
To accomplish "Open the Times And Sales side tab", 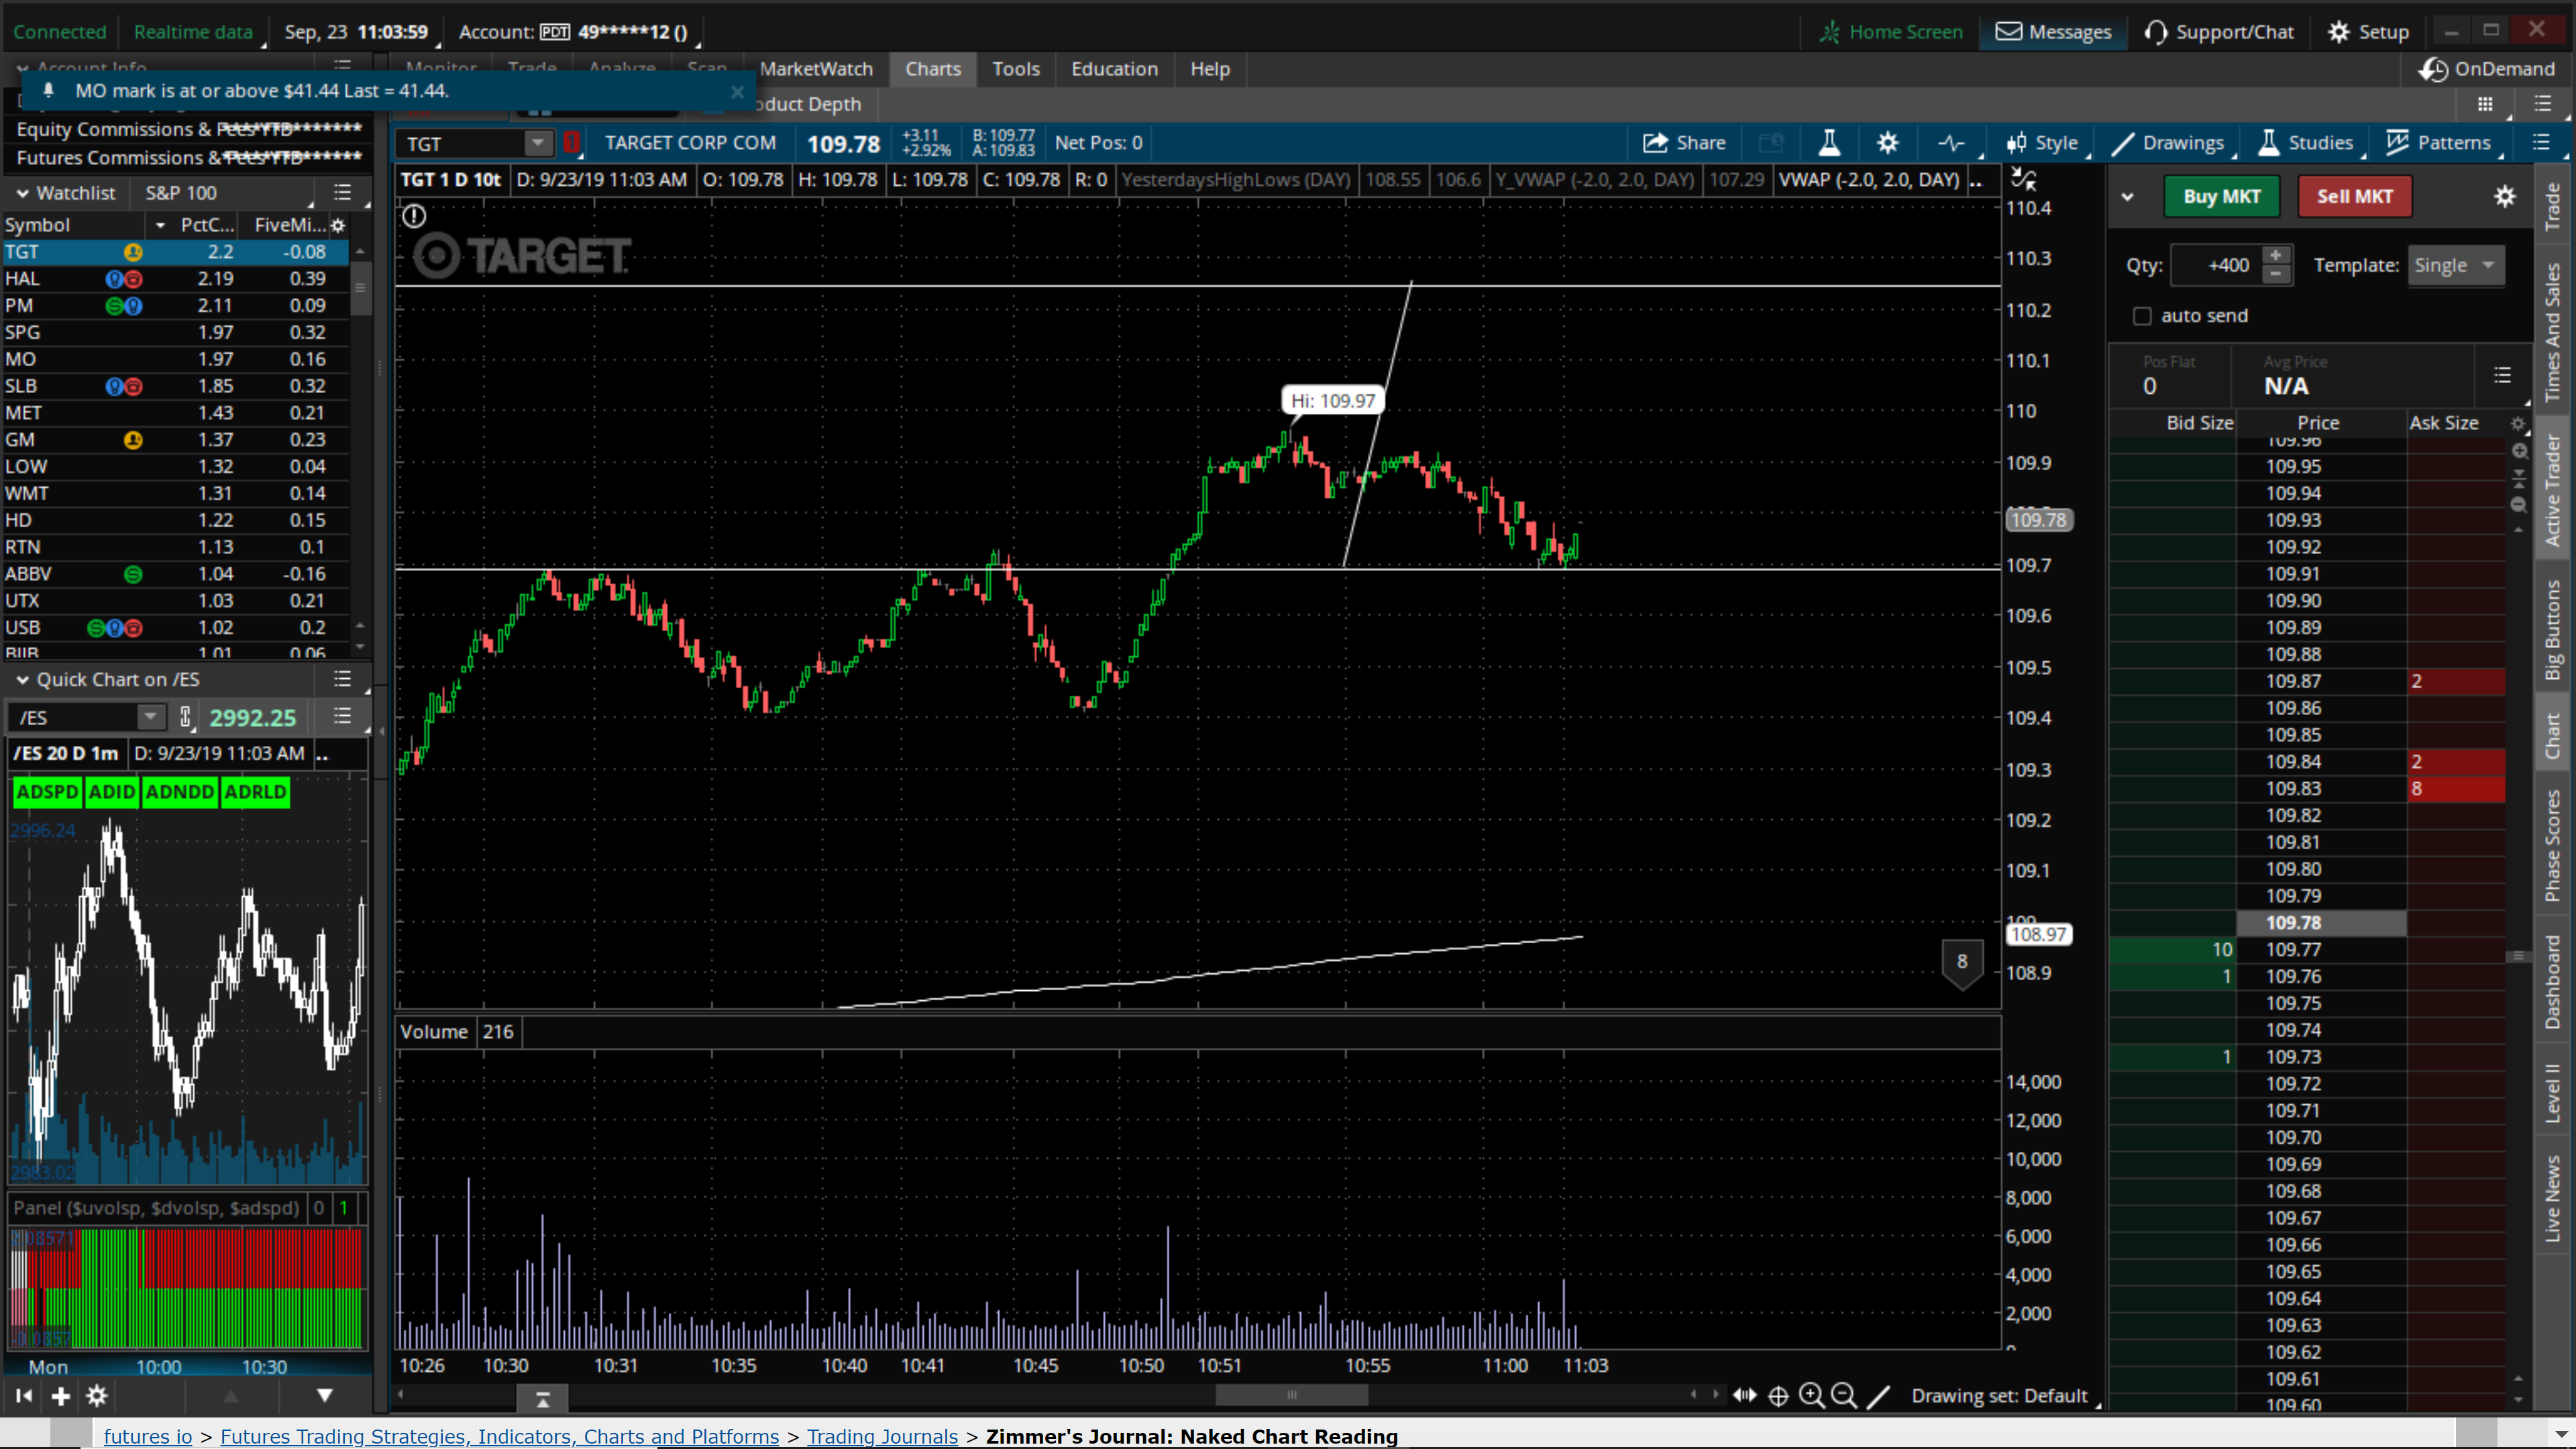I will coord(2553,332).
